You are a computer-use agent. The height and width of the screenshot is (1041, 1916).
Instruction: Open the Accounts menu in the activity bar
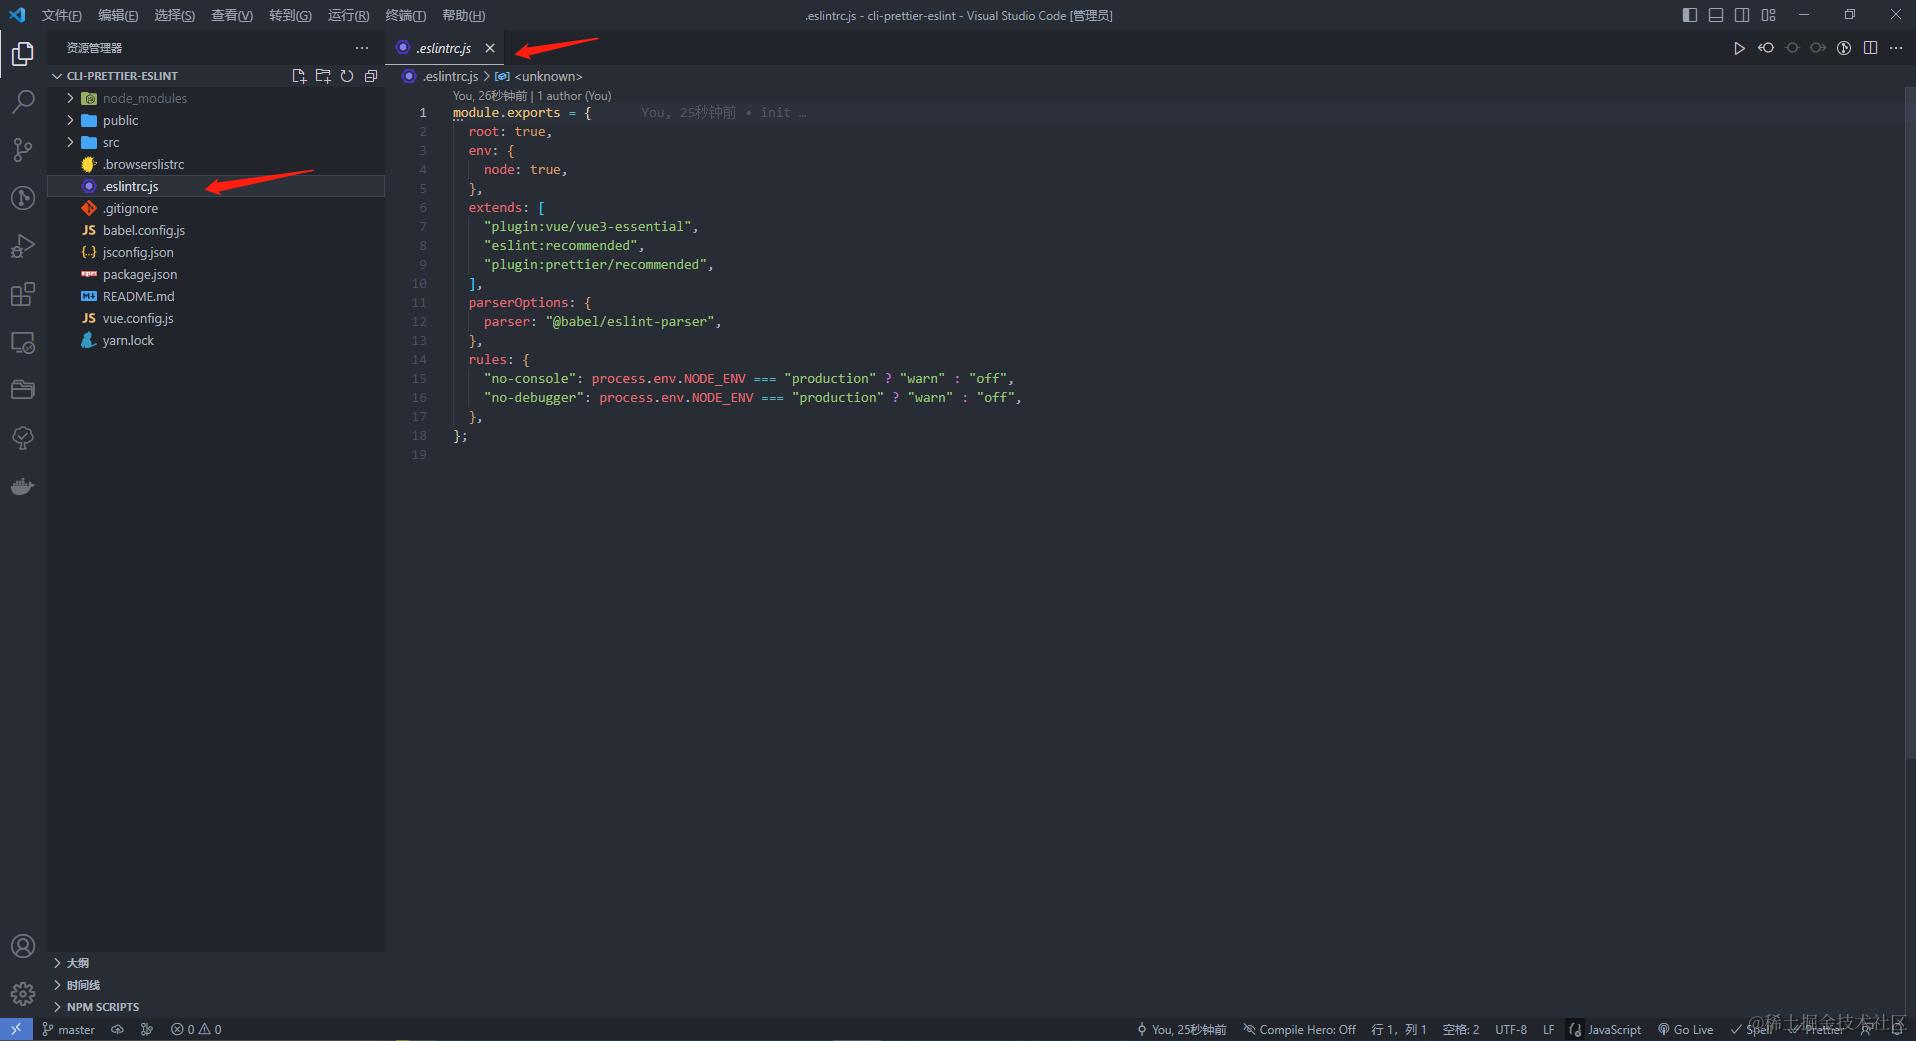[22, 946]
